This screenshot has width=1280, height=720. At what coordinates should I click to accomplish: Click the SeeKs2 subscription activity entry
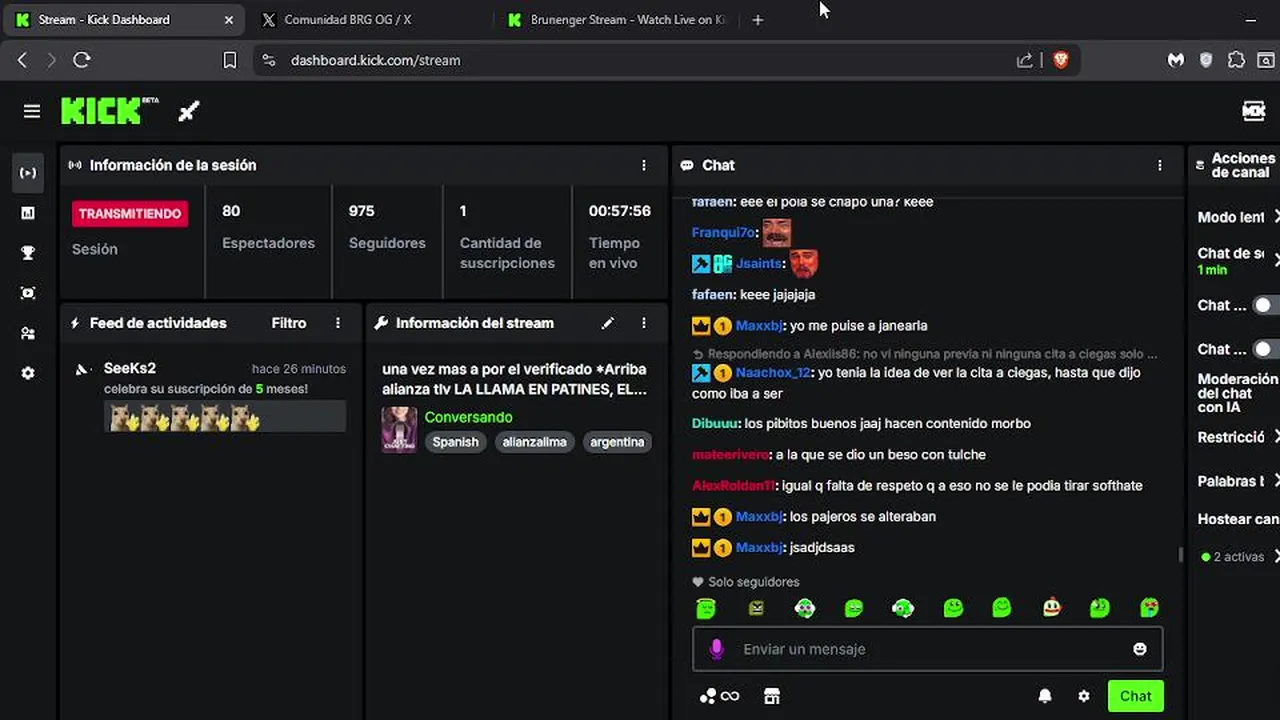pos(211,395)
